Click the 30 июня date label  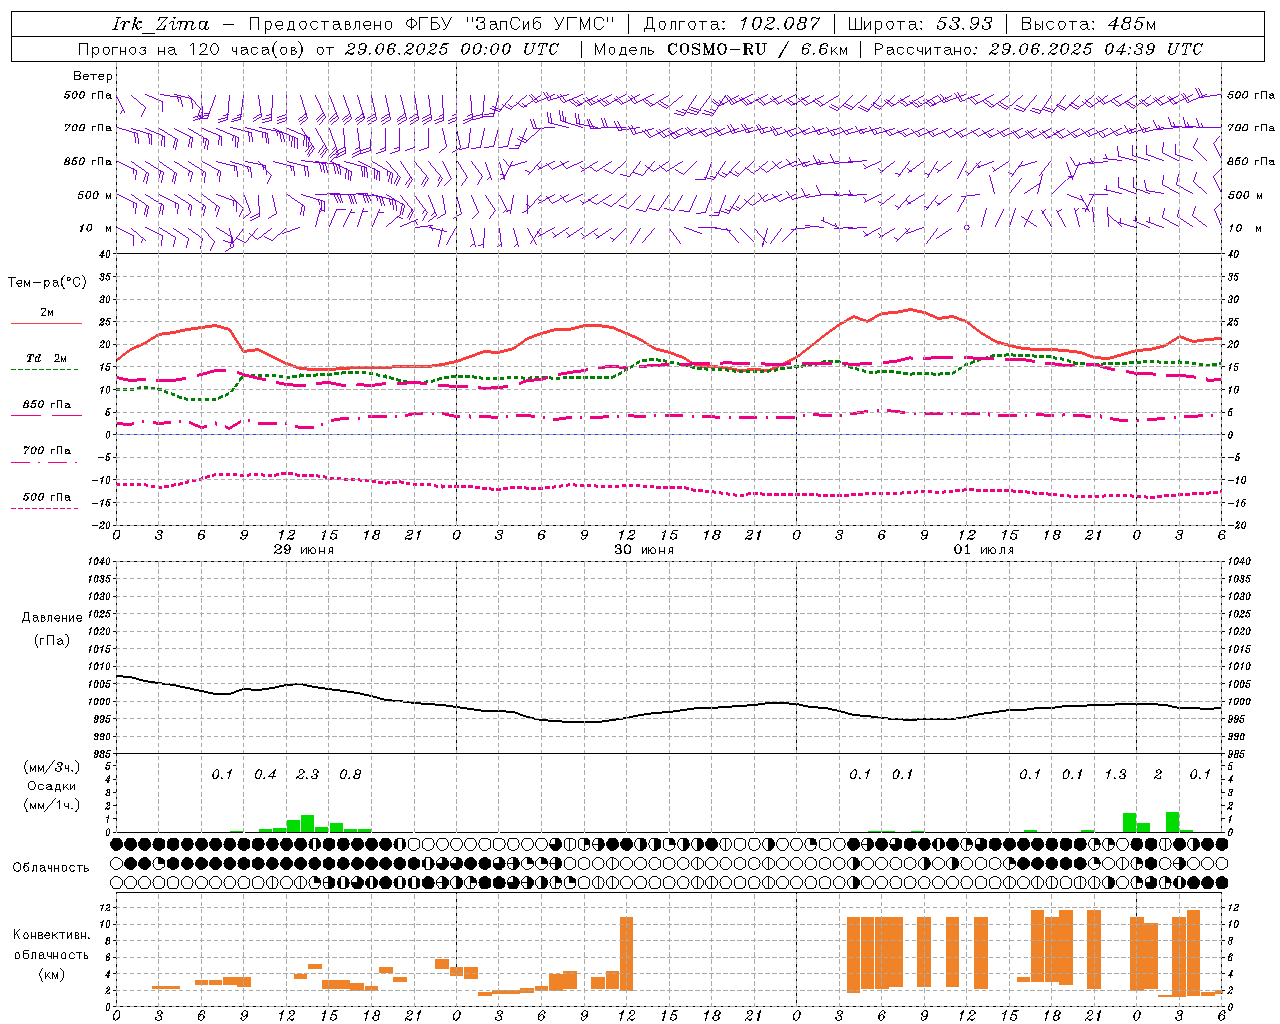tap(644, 550)
